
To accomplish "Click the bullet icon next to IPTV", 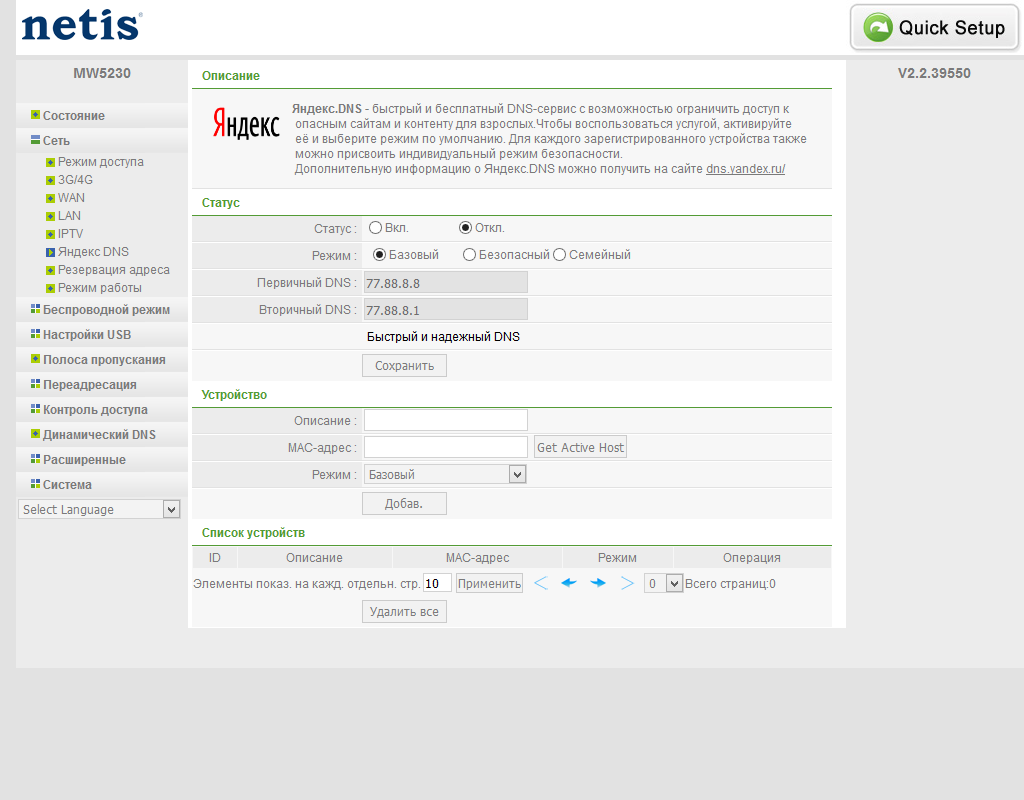I will pos(50,234).
